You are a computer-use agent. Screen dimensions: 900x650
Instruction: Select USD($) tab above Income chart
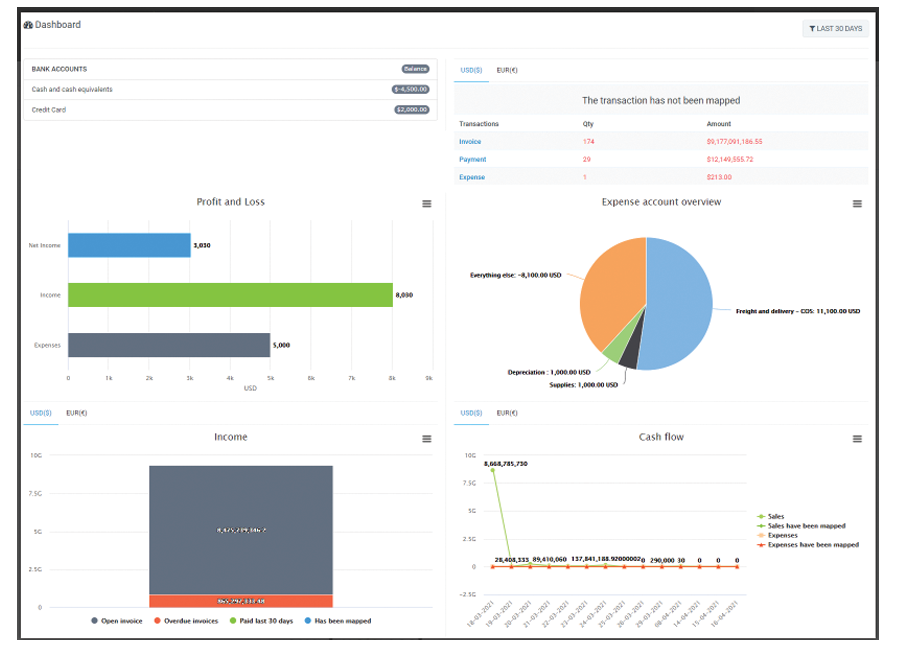point(41,413)
